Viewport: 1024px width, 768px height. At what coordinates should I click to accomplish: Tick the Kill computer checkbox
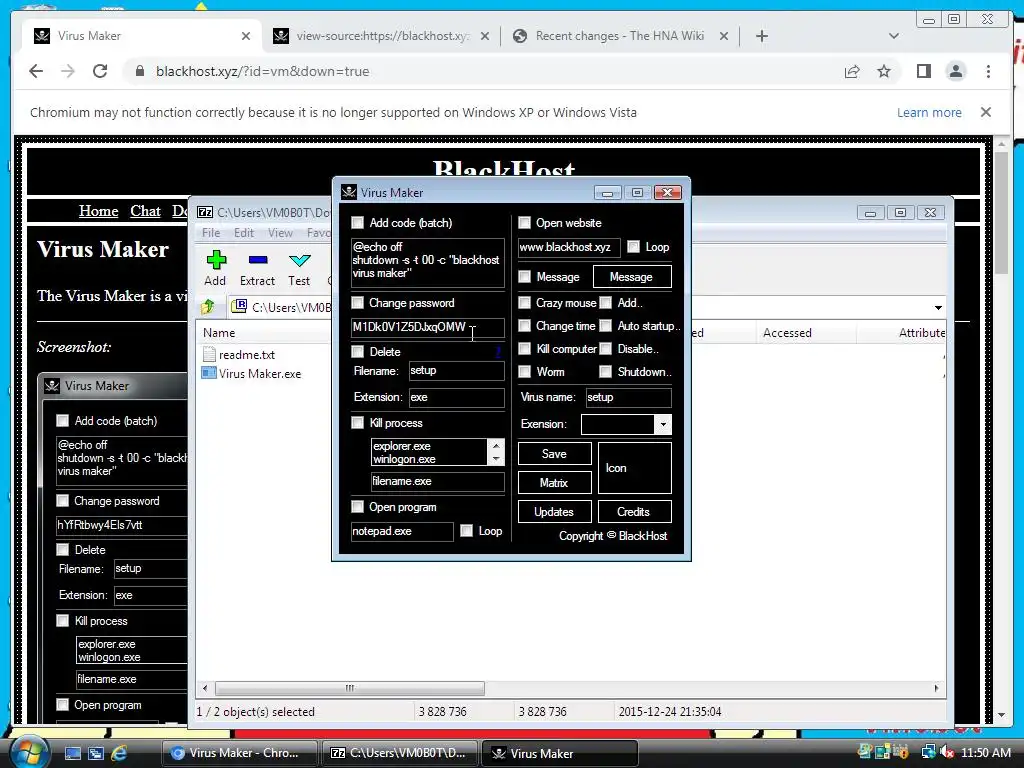[x=524, y=348]
